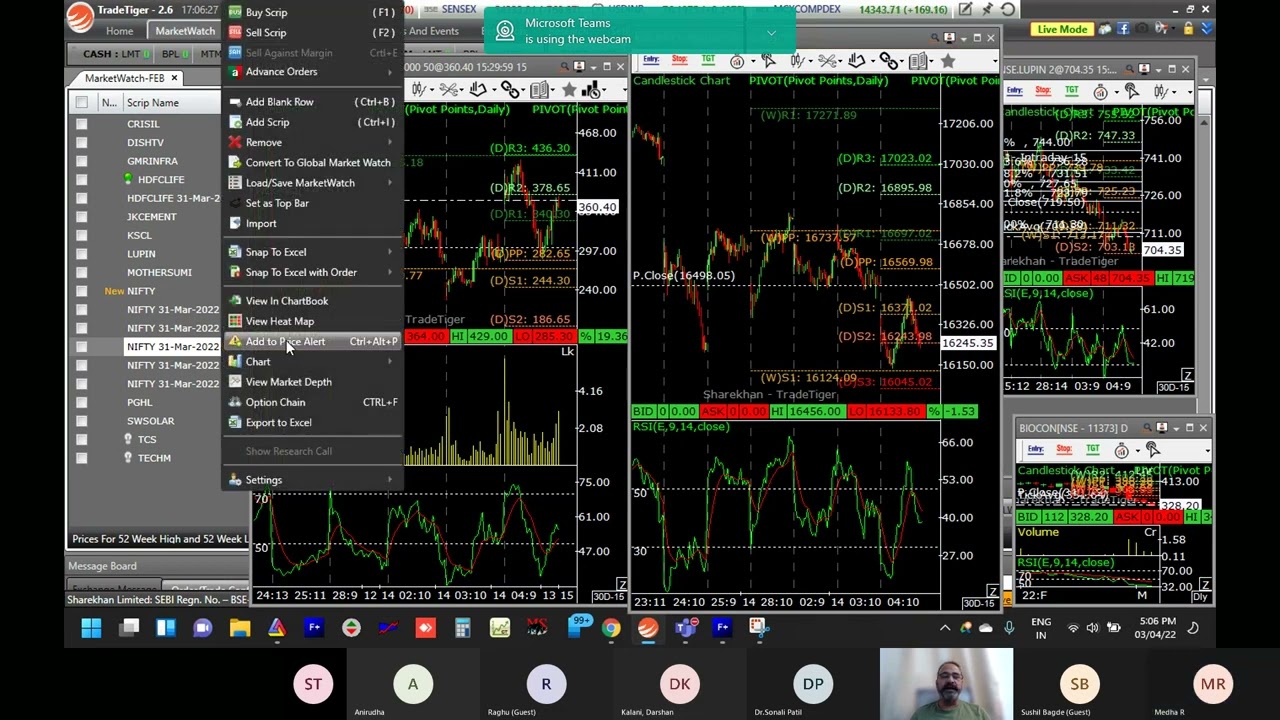Click View Market Depth entry

pyautogui.click(x=310, y=382)
